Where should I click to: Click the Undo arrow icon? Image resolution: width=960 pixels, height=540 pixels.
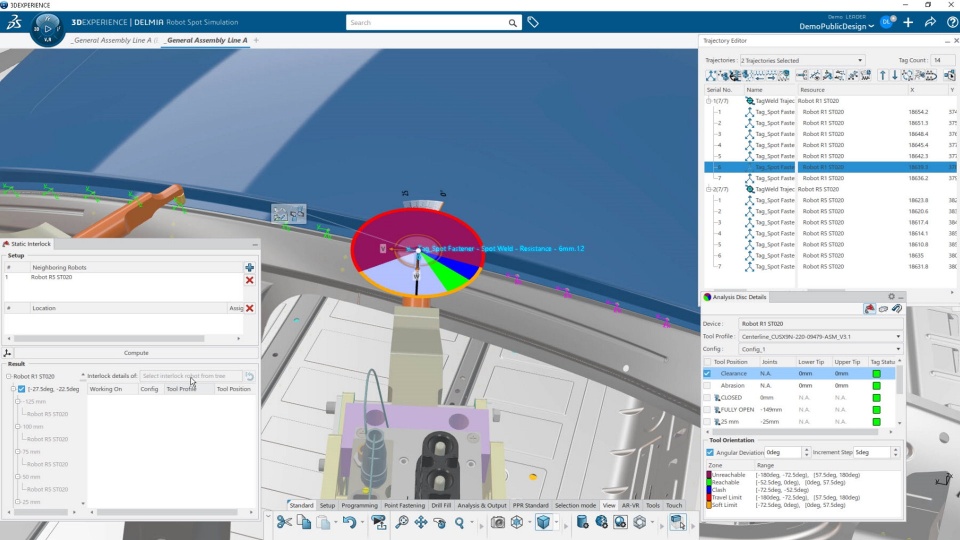[349, 522]
